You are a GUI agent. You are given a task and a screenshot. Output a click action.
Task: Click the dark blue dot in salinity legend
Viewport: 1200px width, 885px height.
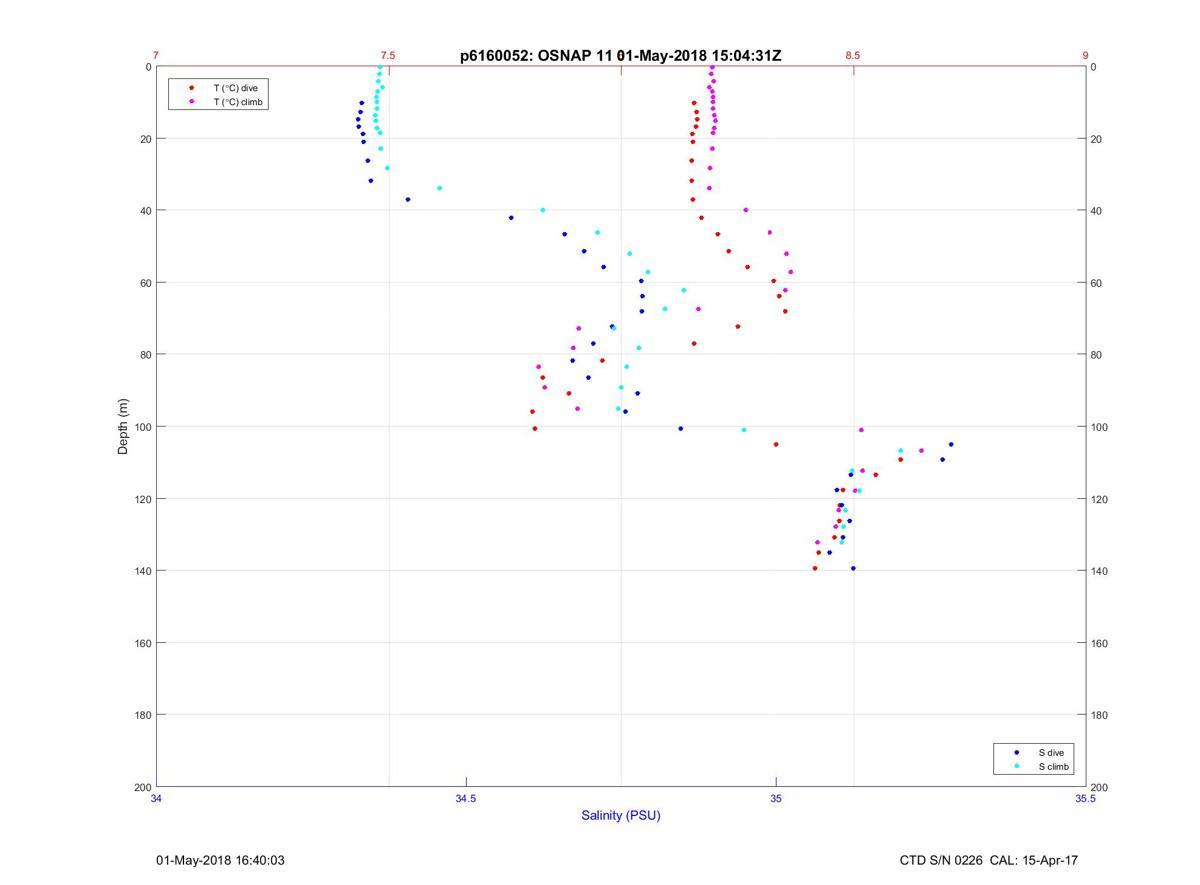[1017, 752]
